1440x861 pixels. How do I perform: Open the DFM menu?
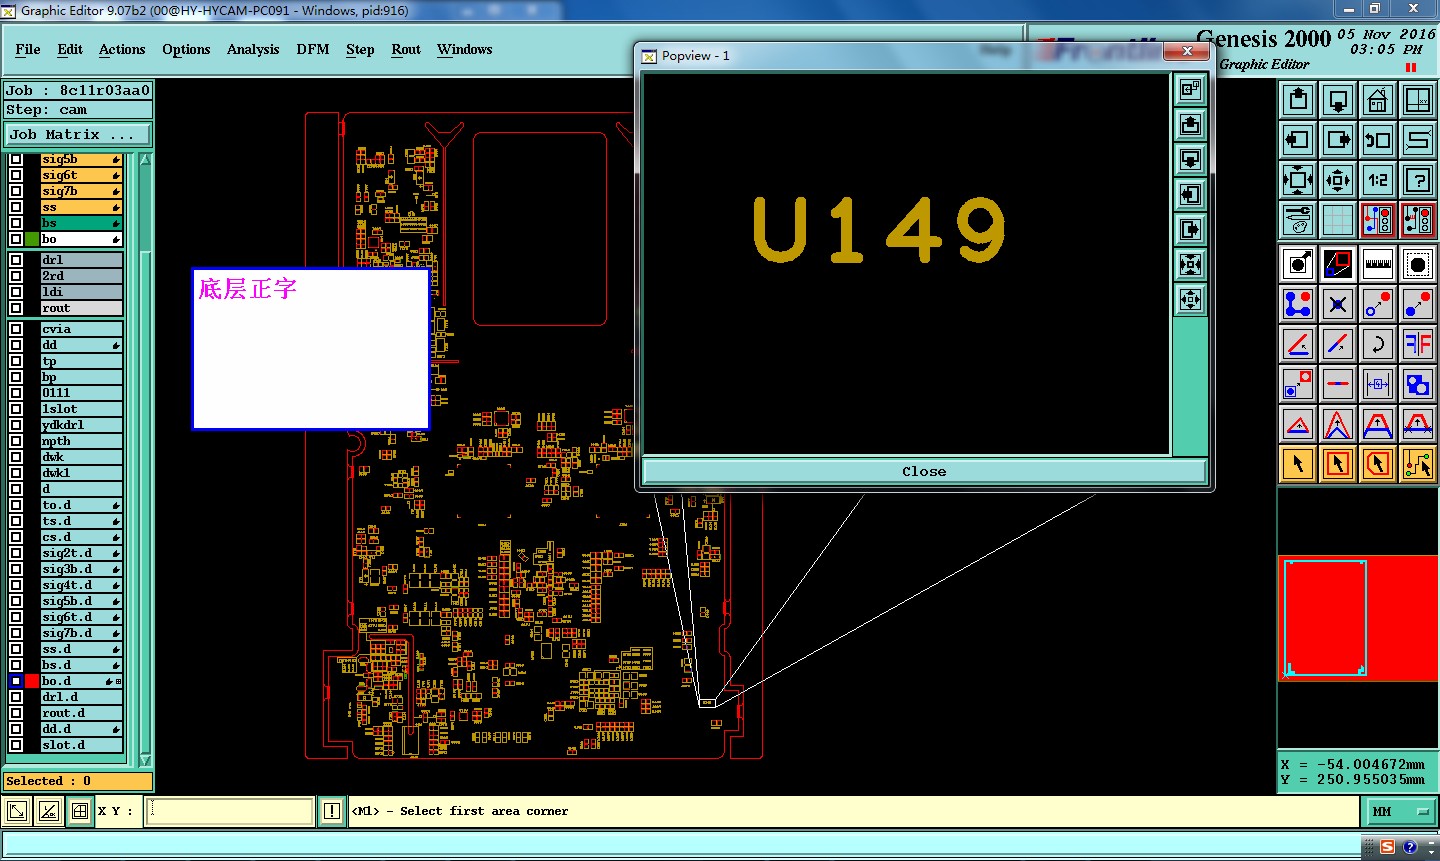[x=313, y=49]
